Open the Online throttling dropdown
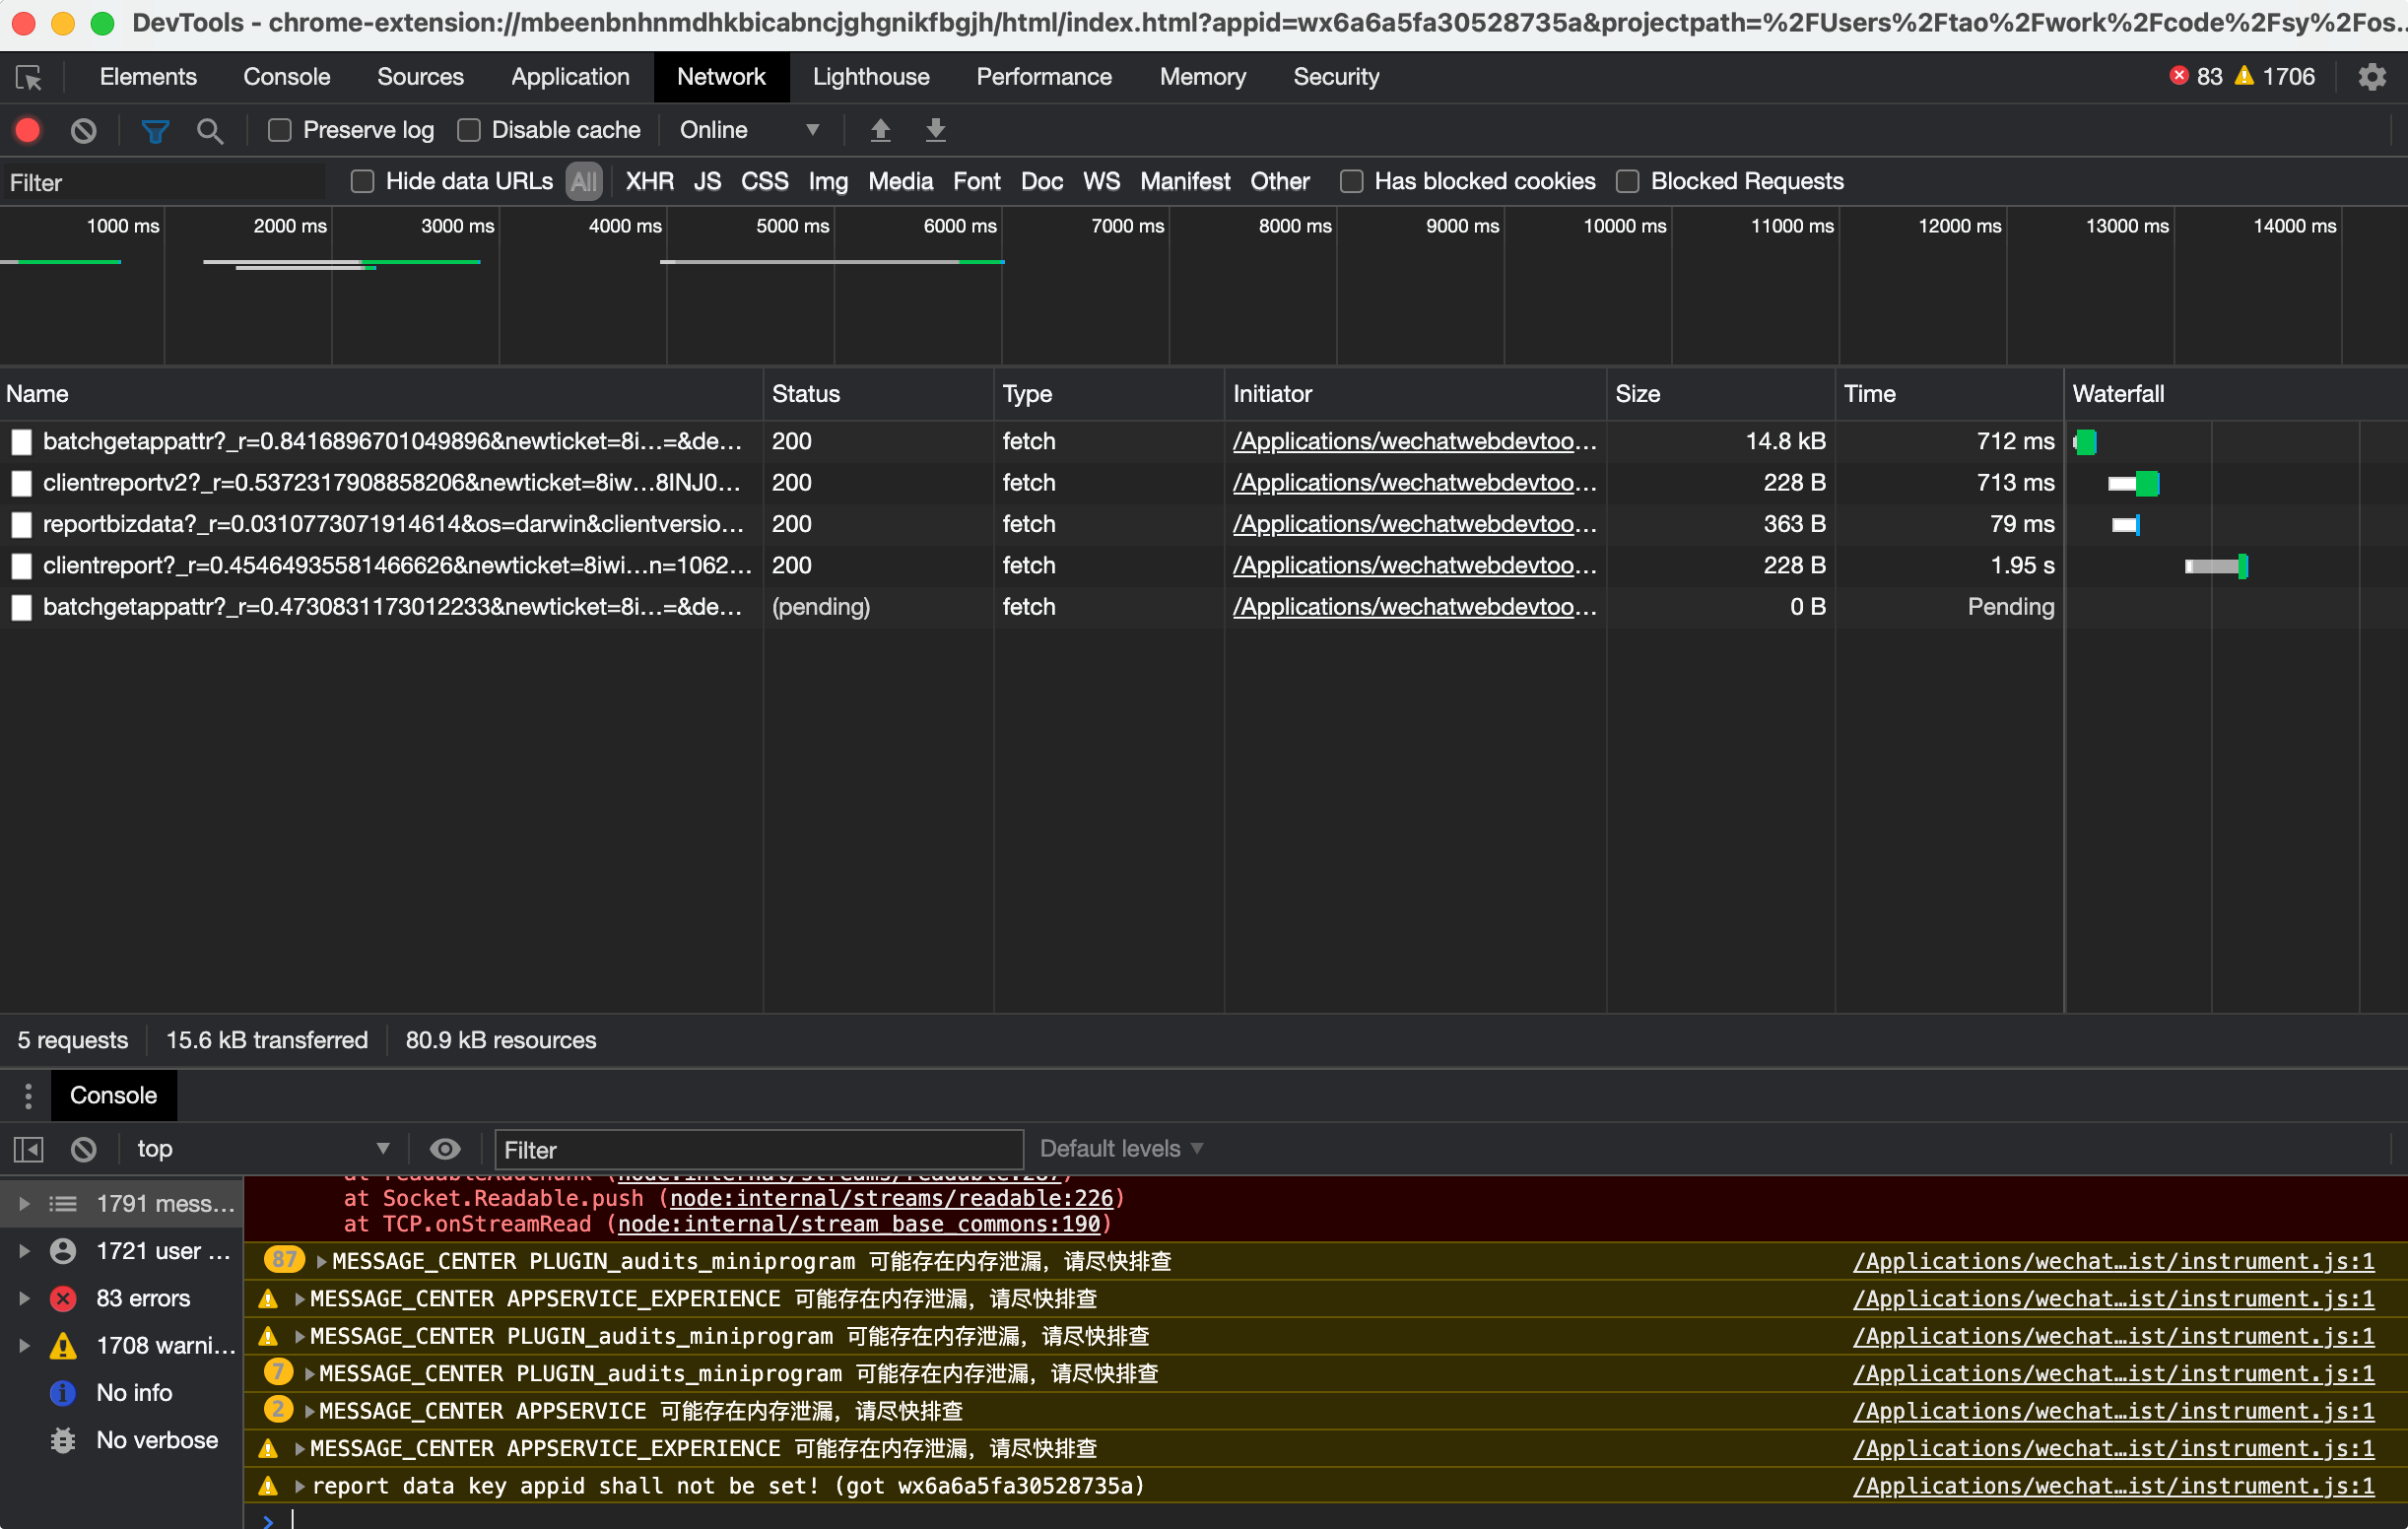Viewport: 2408px width, 1529px height. (x=750, y=130)
